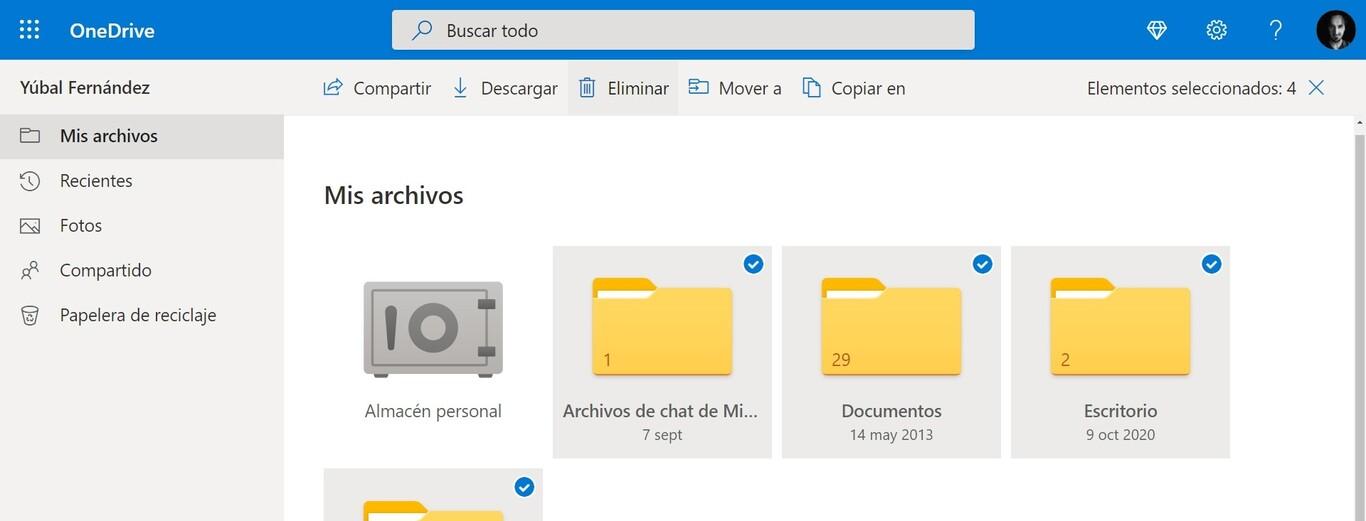Open the settings gear icon
The height and width of the screenshot is (521, 1366).
(x=1217, y=30)
